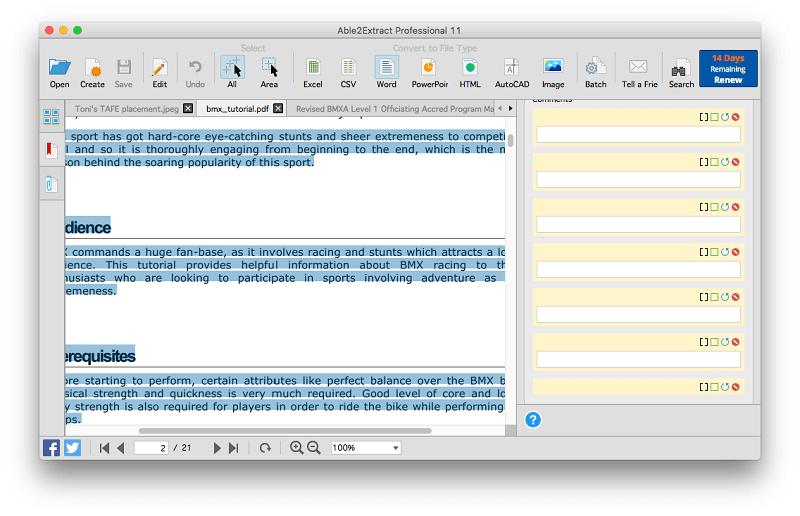Click the text field of the topmost comment
Image resolution: width=800 pixels, height=516 pixels.
coord(638,135)
